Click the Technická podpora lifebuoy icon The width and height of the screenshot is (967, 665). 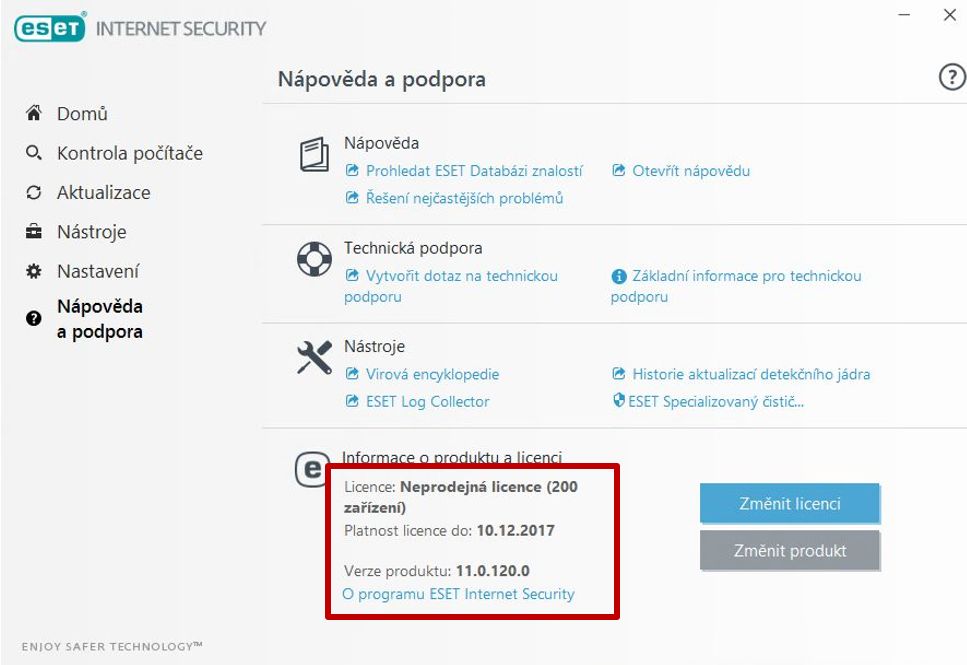coord(315,259)
